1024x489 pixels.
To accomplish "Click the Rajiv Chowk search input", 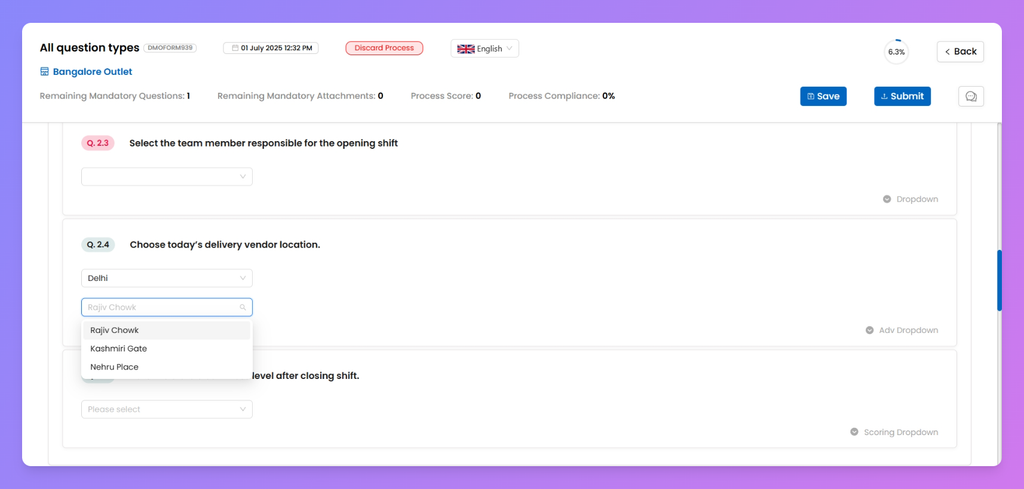I will (167, 307).
